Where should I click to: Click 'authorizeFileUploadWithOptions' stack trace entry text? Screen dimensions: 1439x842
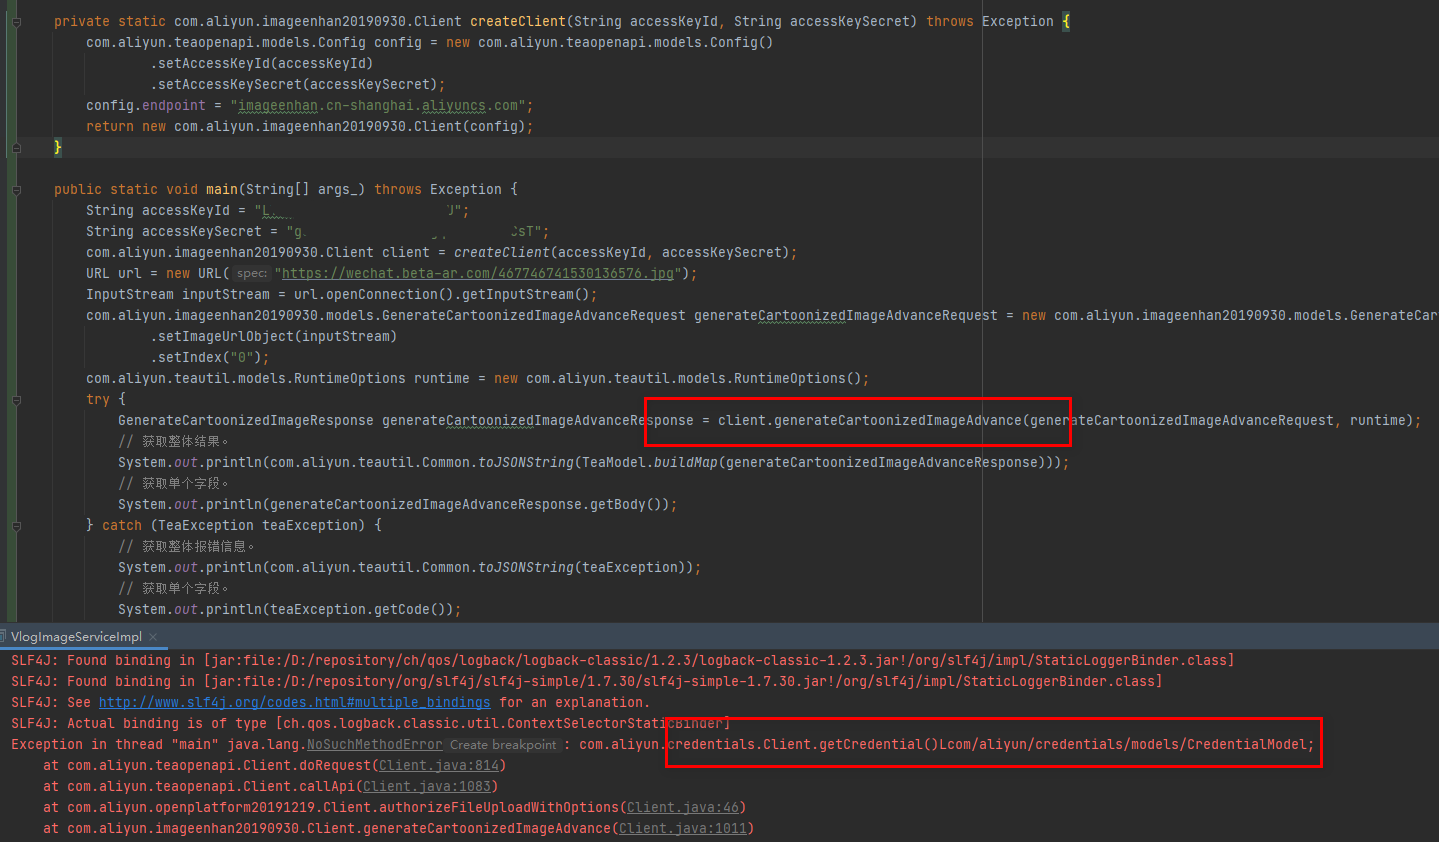pyautogui.click(x=498, y=808)
